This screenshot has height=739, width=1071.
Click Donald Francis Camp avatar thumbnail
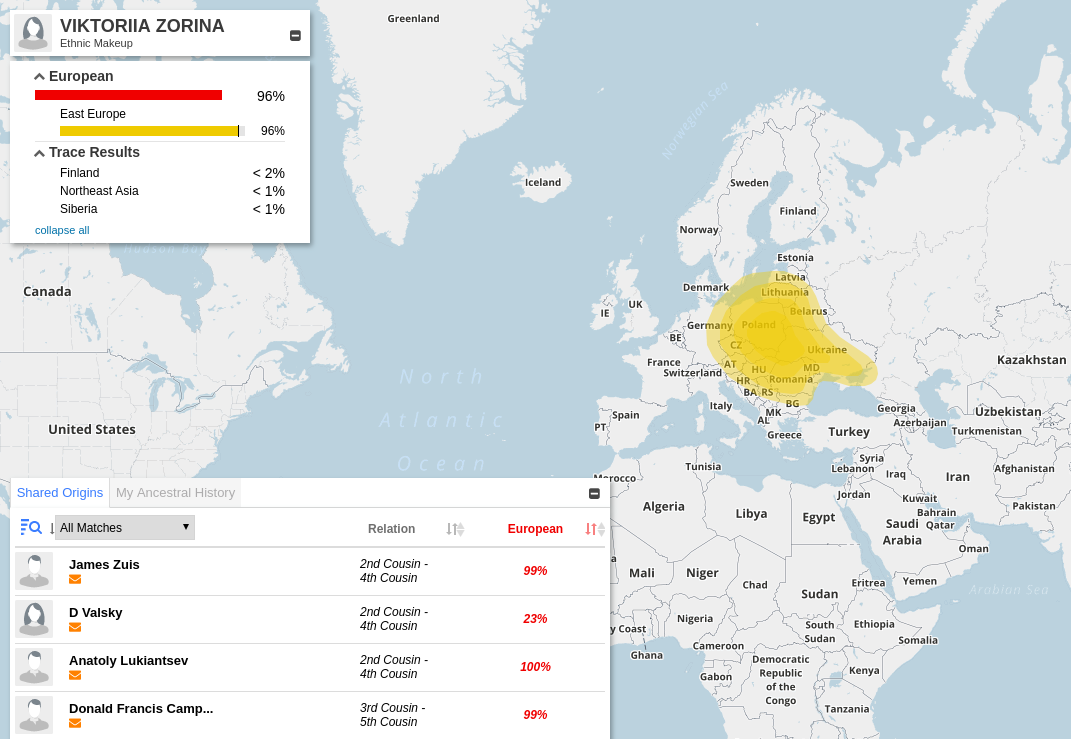click(34, 714)
